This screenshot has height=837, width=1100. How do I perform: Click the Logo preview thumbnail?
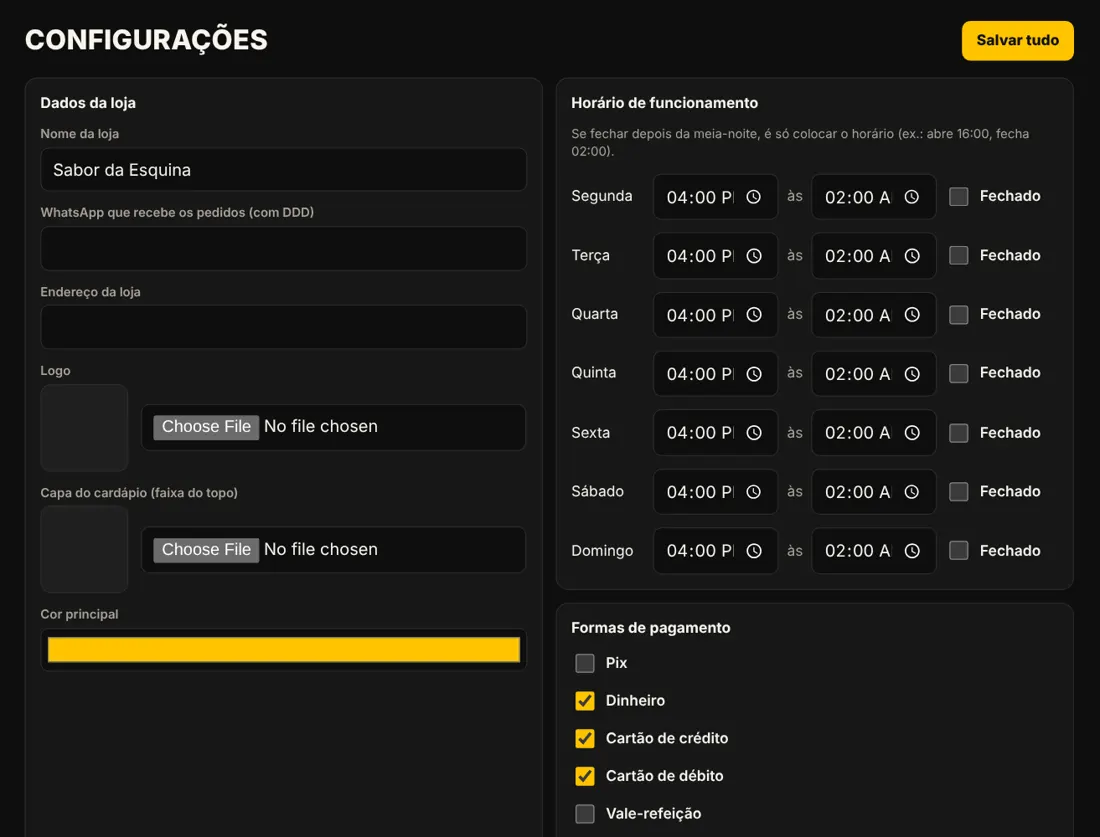(84, 427)
